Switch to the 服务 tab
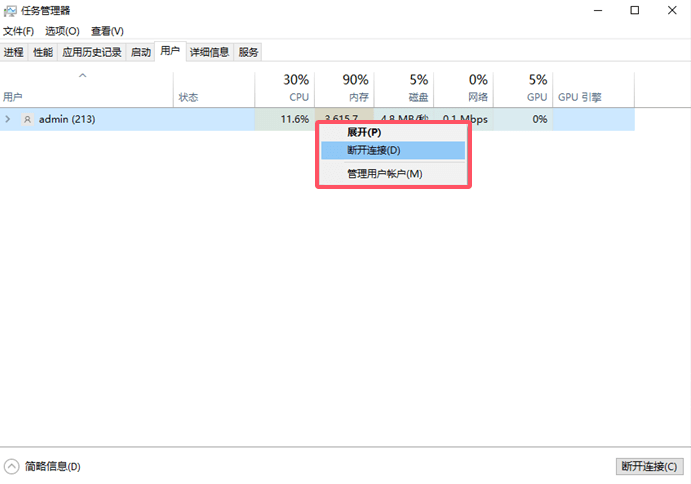 click(x=248, y=52)
